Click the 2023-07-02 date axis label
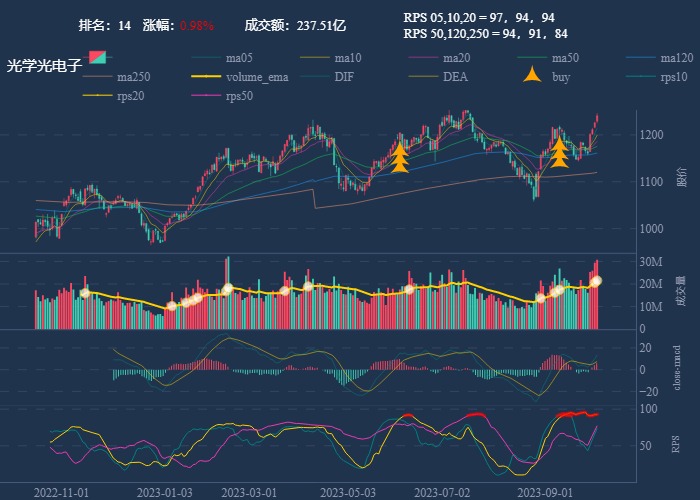700x500 pixels. [441, 492]
